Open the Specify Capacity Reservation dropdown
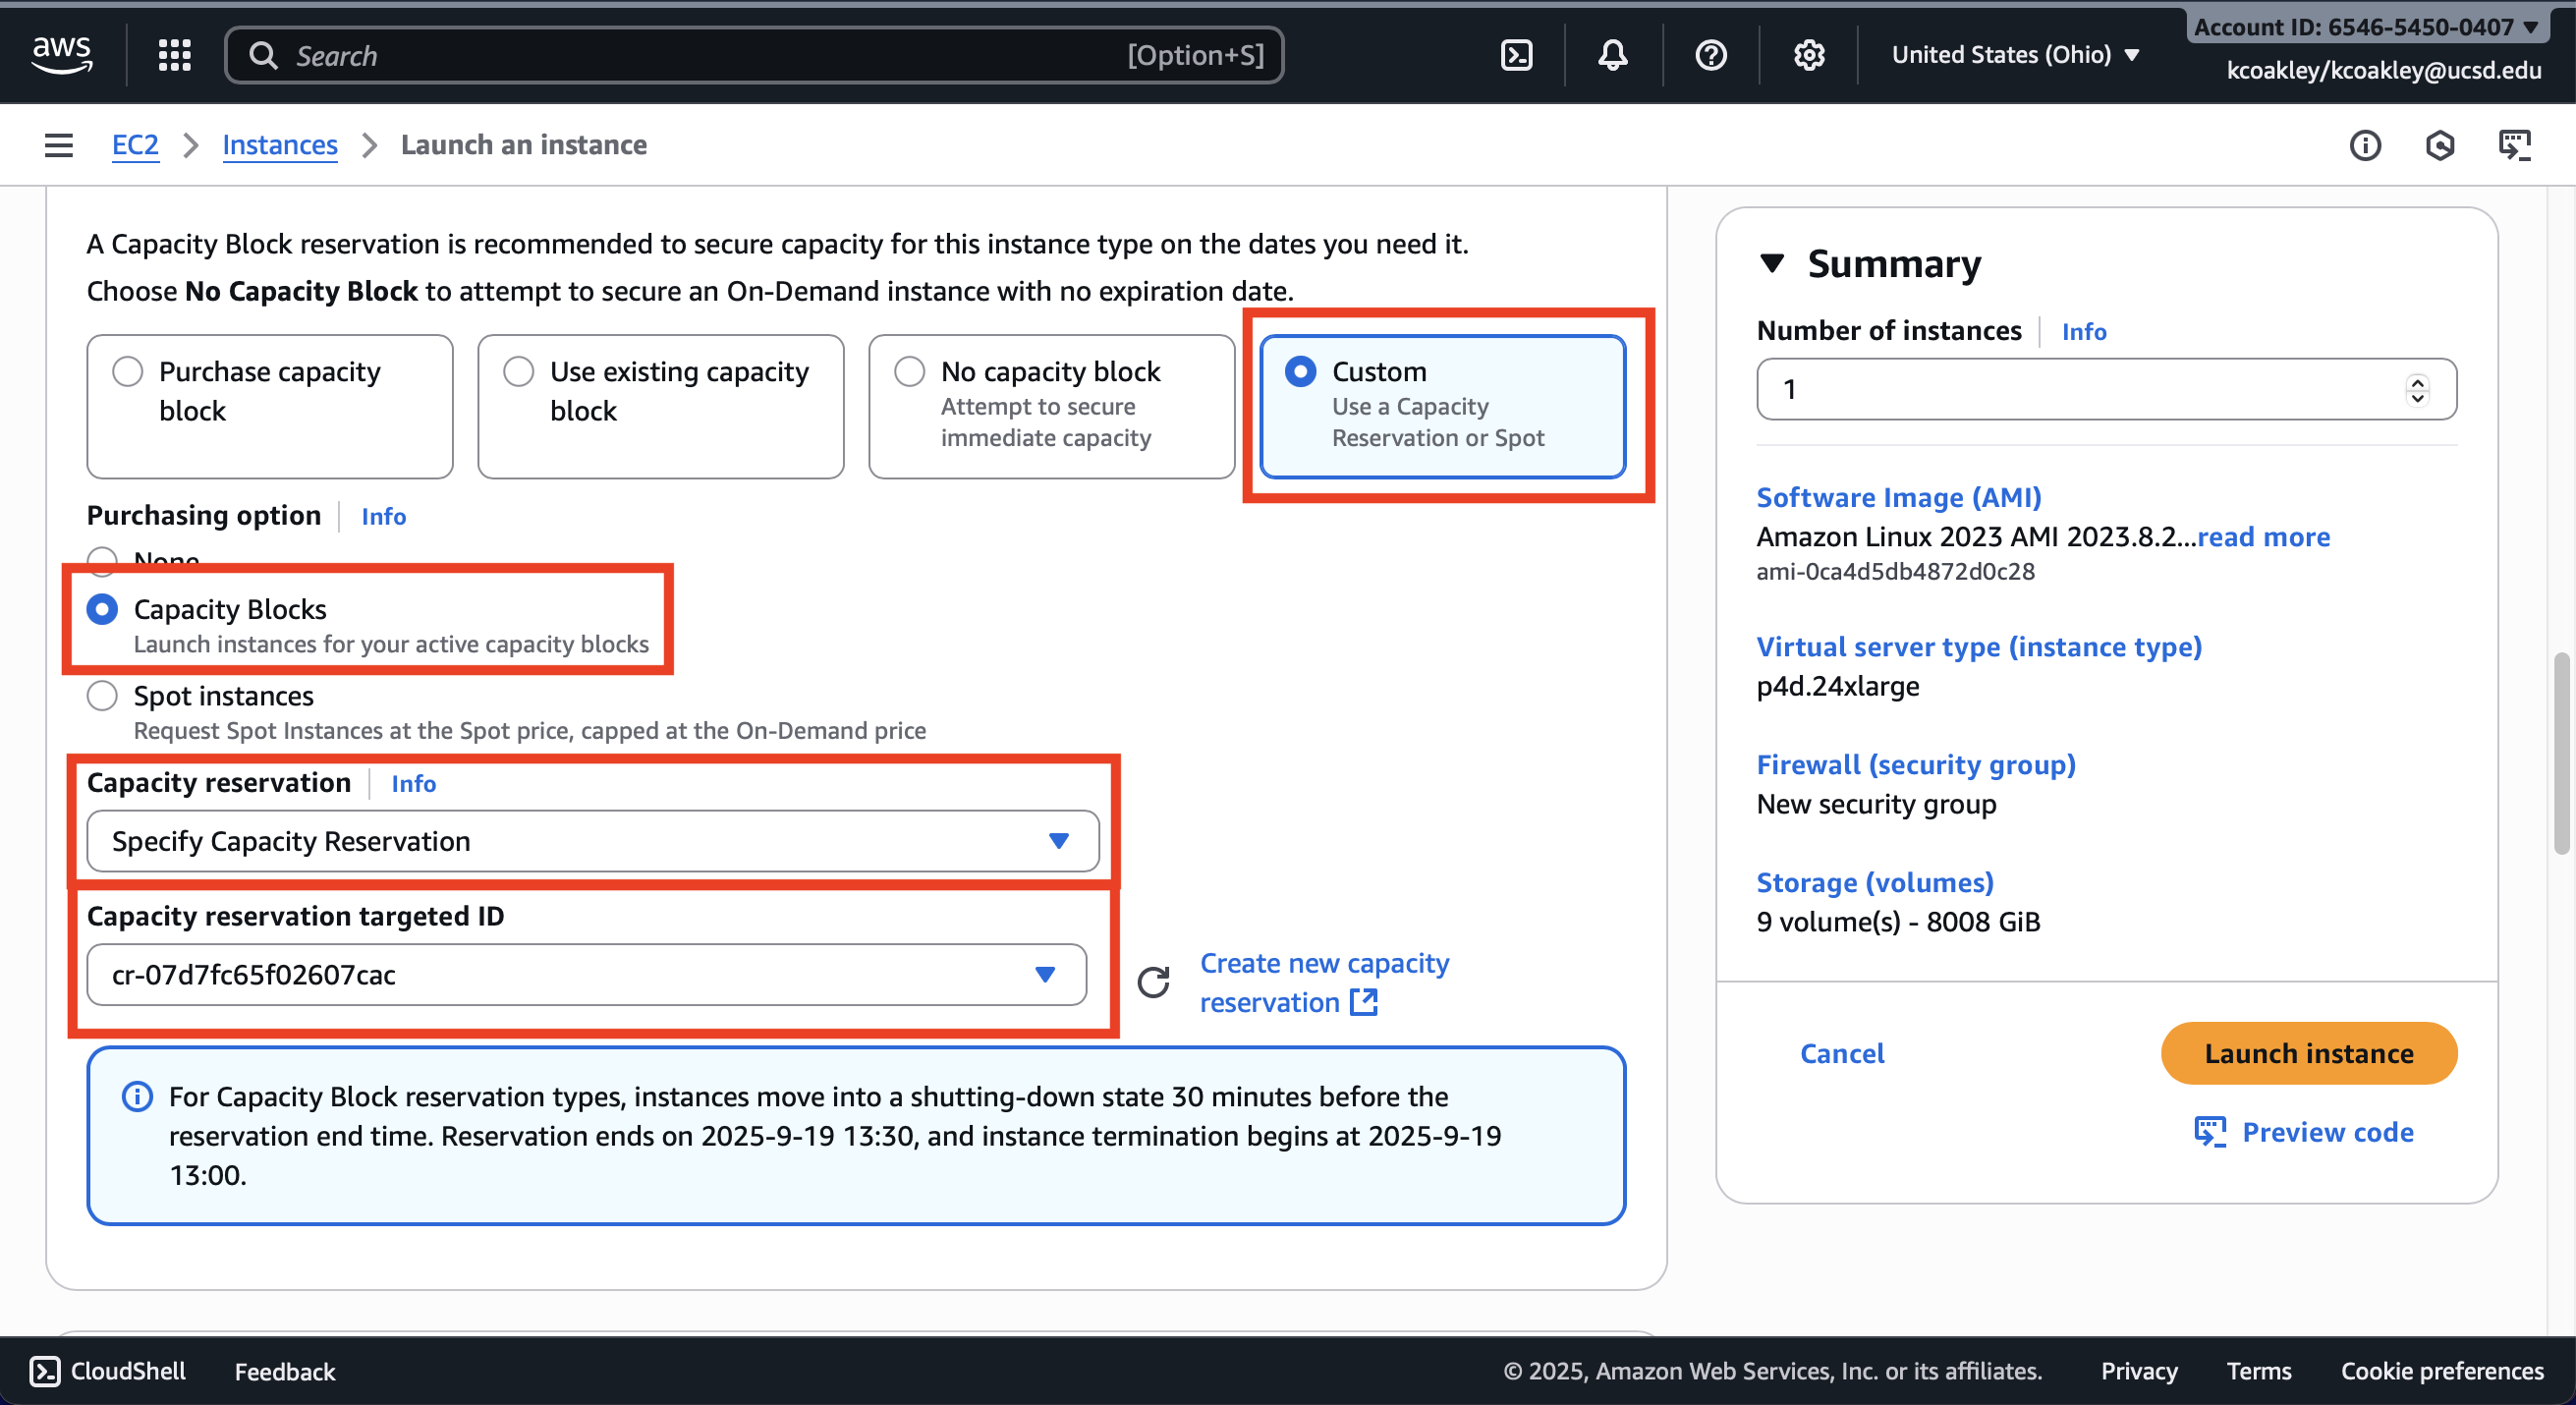 592,841
